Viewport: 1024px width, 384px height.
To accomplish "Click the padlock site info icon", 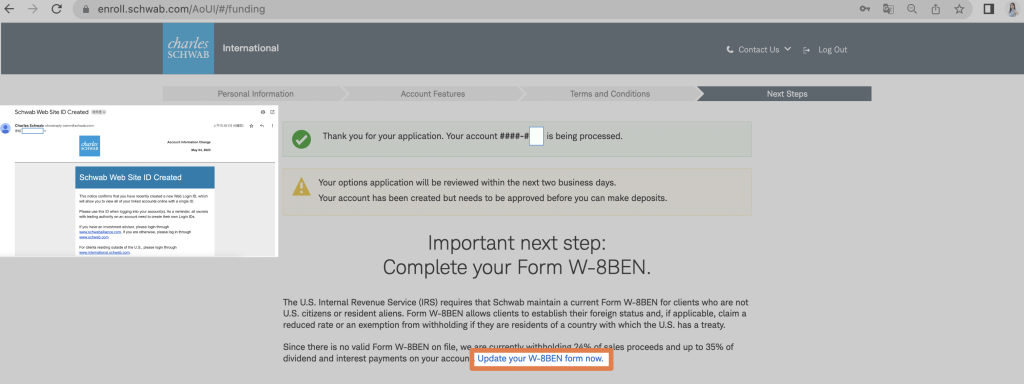I will (85, 10).
